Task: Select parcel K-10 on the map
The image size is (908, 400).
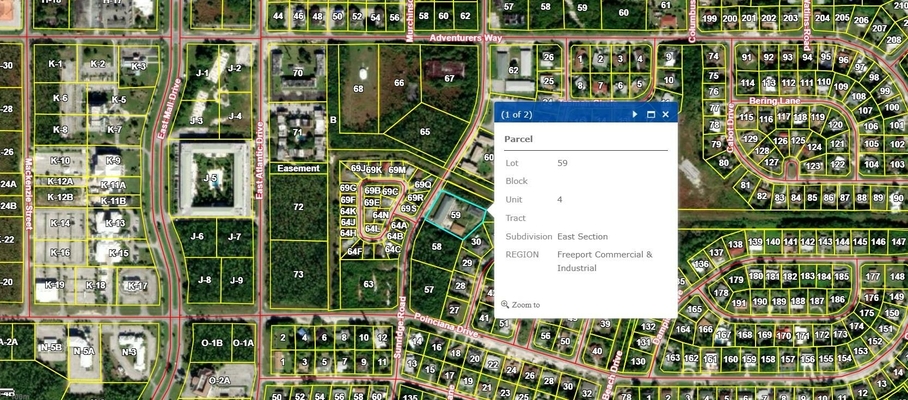Action: [x=60, y=161]
